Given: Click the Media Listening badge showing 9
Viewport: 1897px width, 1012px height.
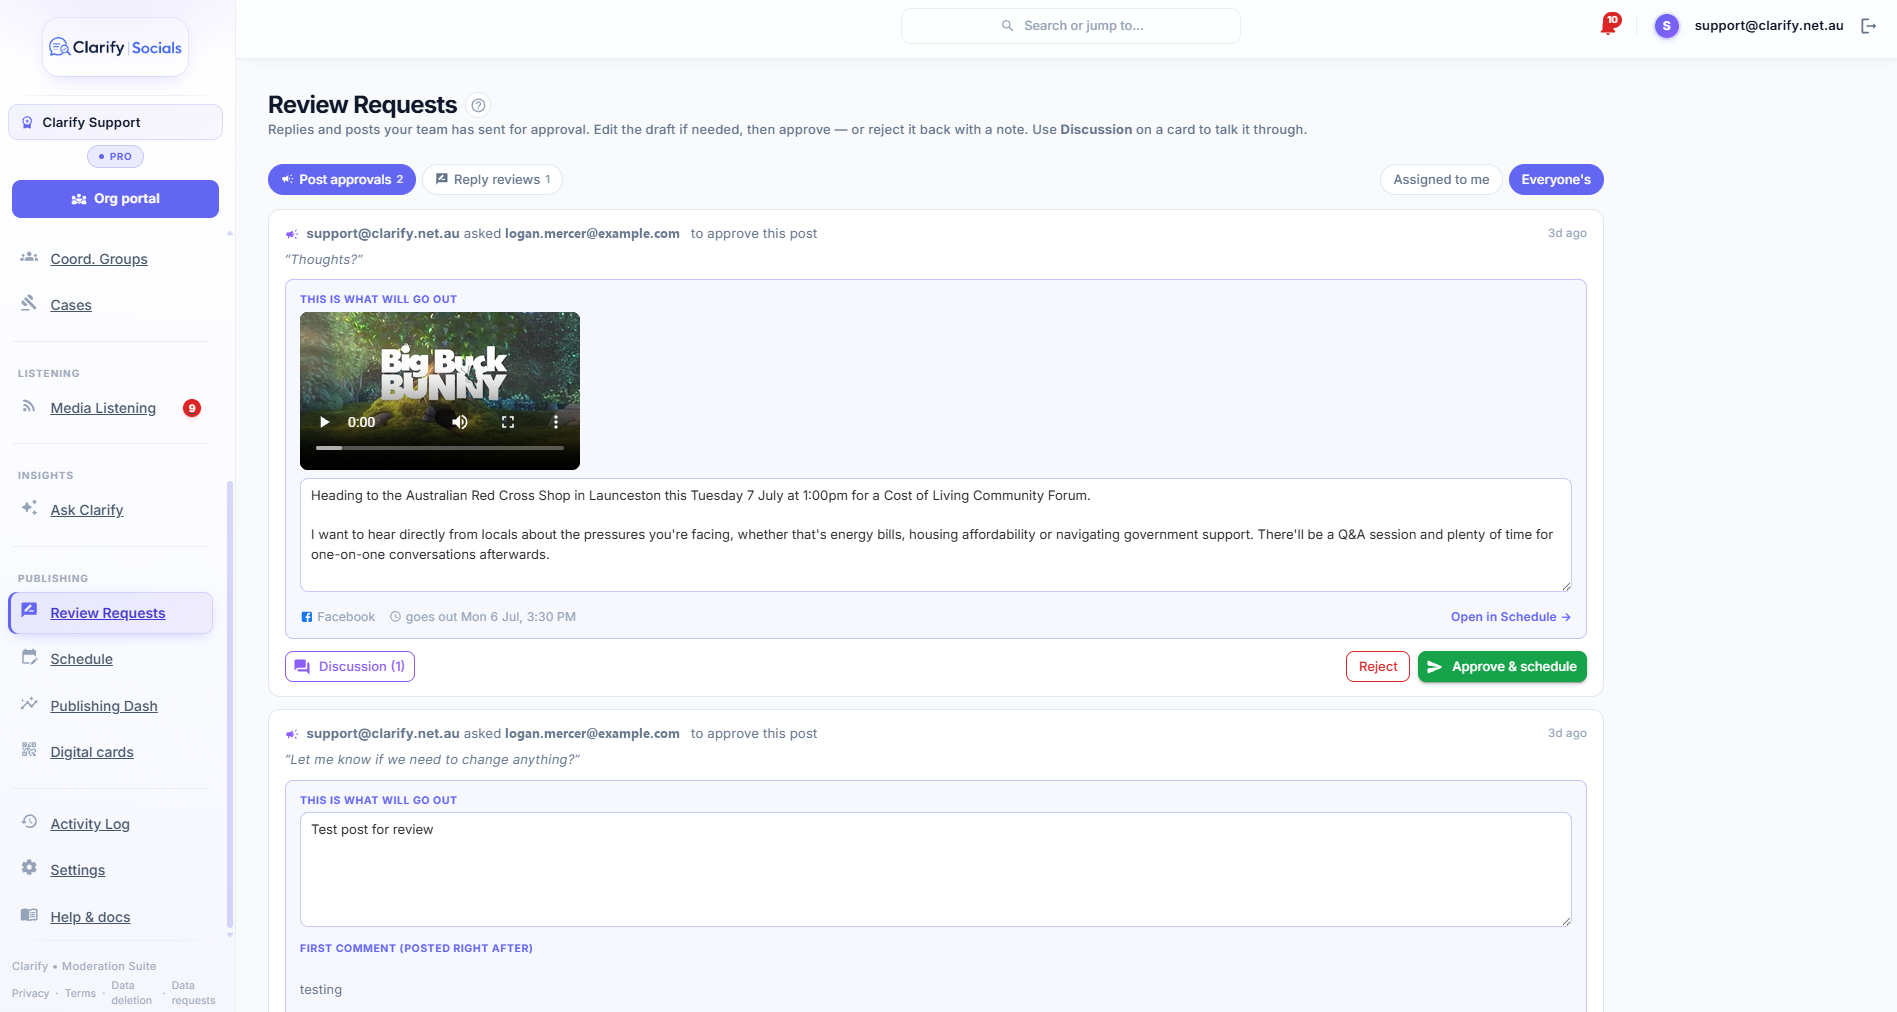Looking at the screenshot, I should (192, 408).
